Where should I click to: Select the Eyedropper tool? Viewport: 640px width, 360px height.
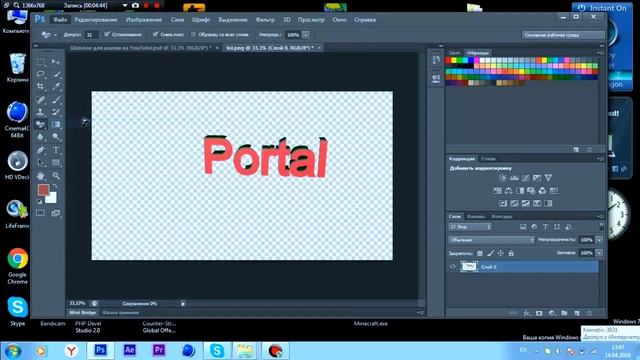pos(56,86)
